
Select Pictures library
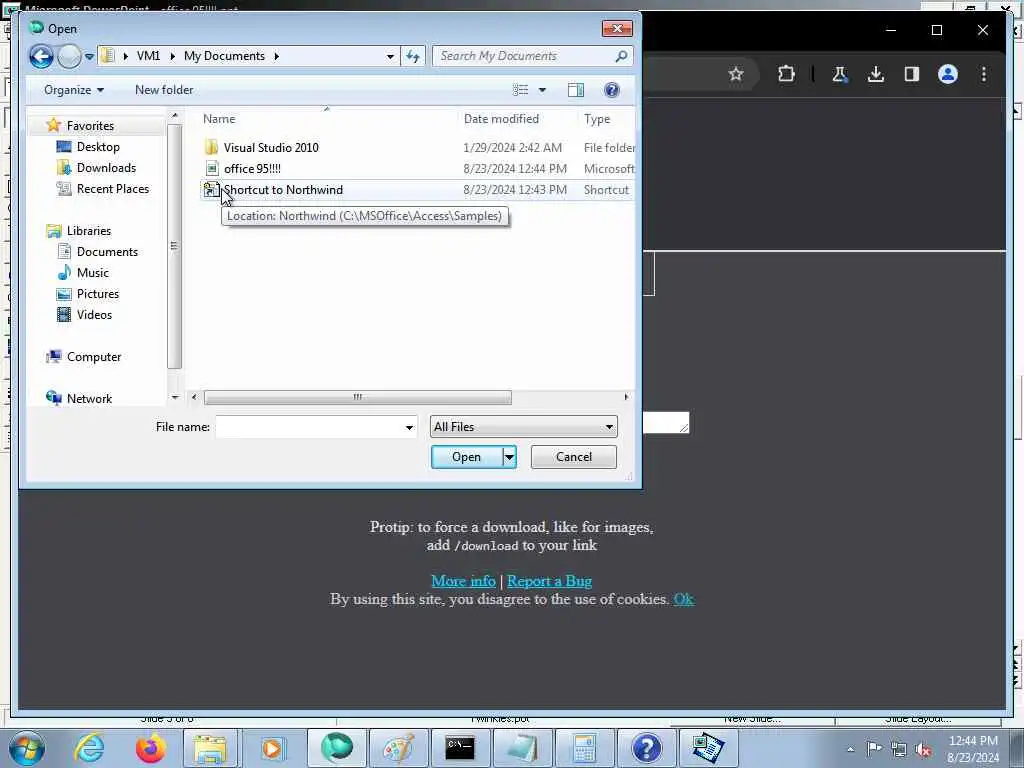click(x=97, y=294)
